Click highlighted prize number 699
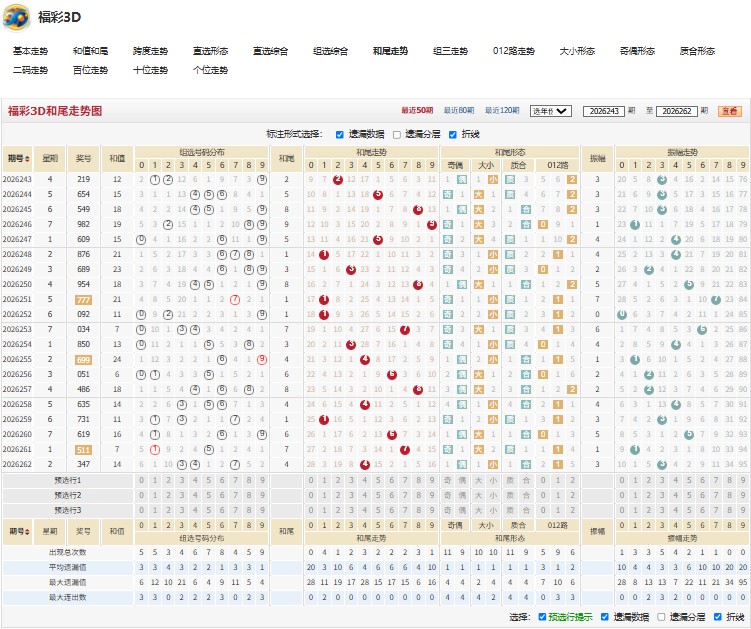Image resolution: width=751 pixels, height=629 pixels. point(83,360)
